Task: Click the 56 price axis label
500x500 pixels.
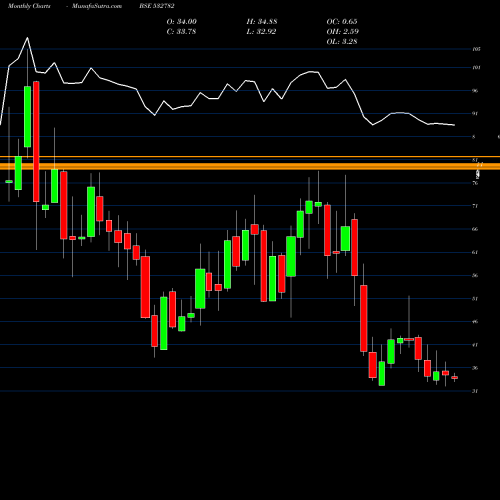Action: 475,275
